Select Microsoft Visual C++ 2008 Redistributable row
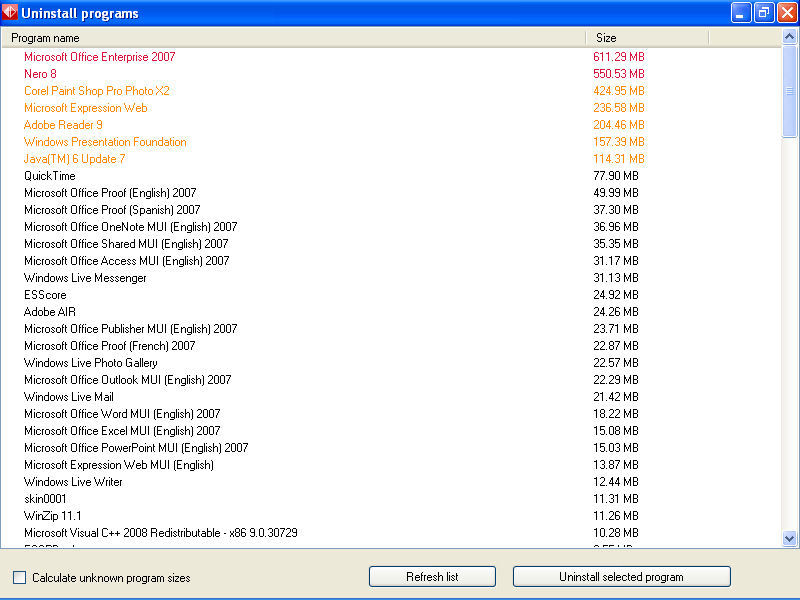Screen dimensions: 800x600 coord(161,533)
